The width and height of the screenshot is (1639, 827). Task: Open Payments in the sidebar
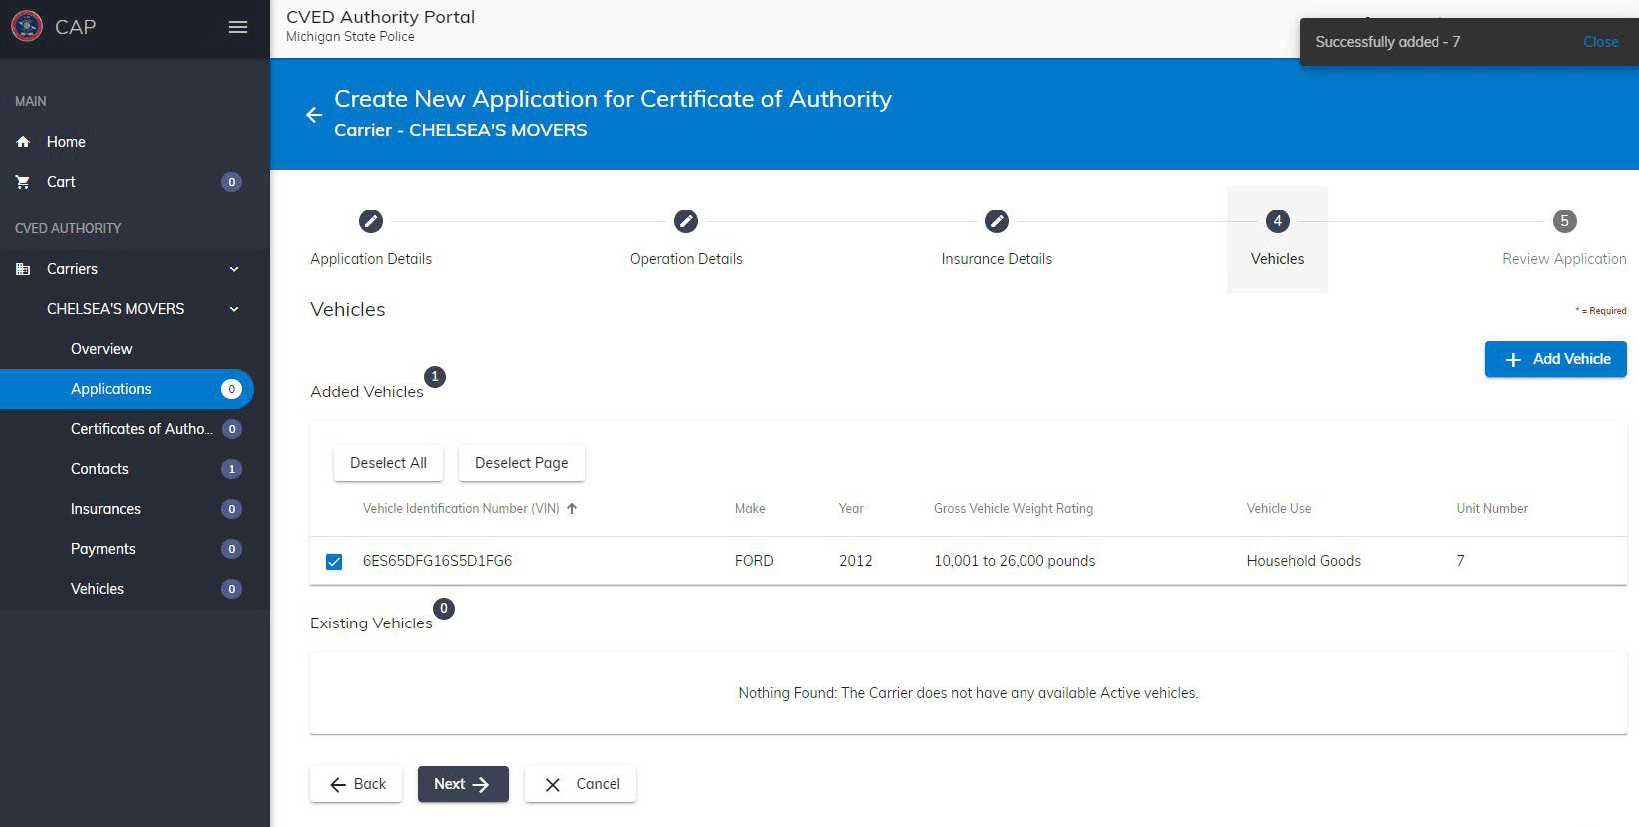pos(127,549)
